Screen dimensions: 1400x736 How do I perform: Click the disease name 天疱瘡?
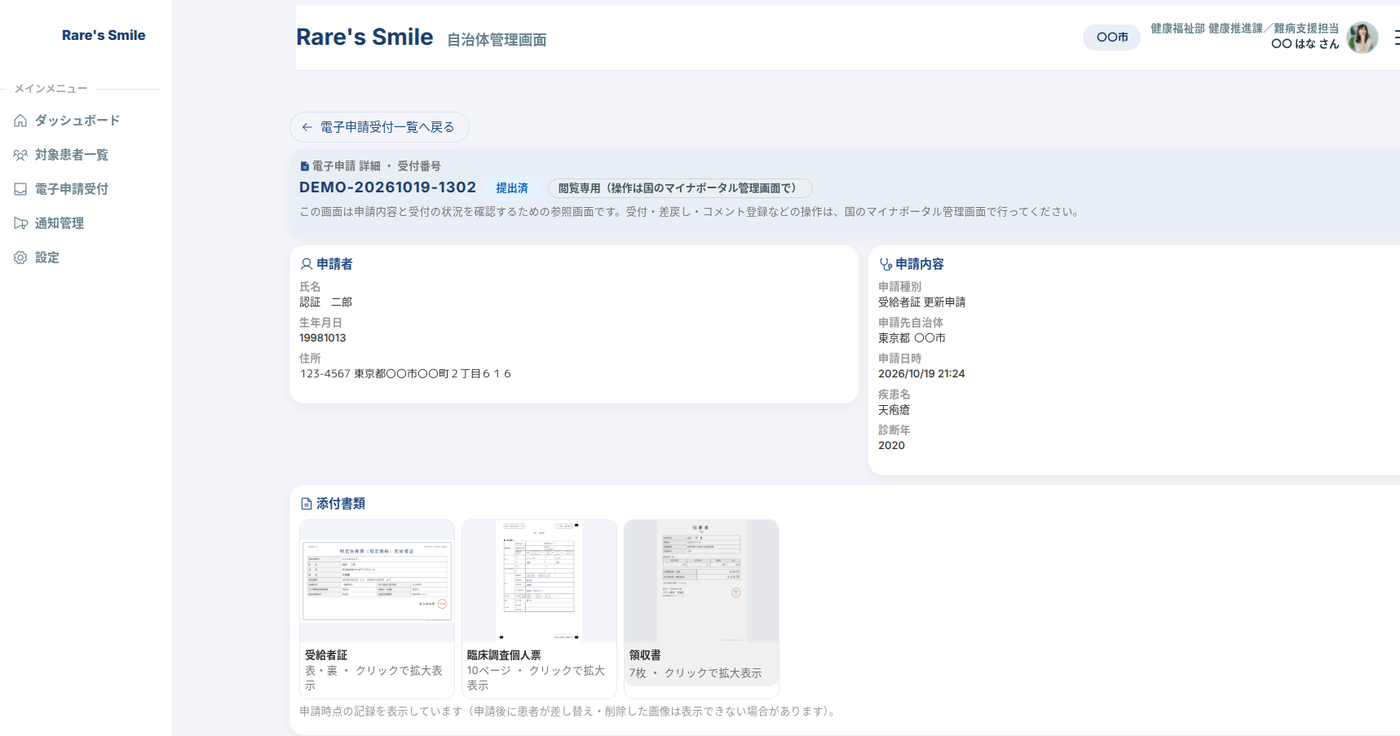click(x=894, y=410)
